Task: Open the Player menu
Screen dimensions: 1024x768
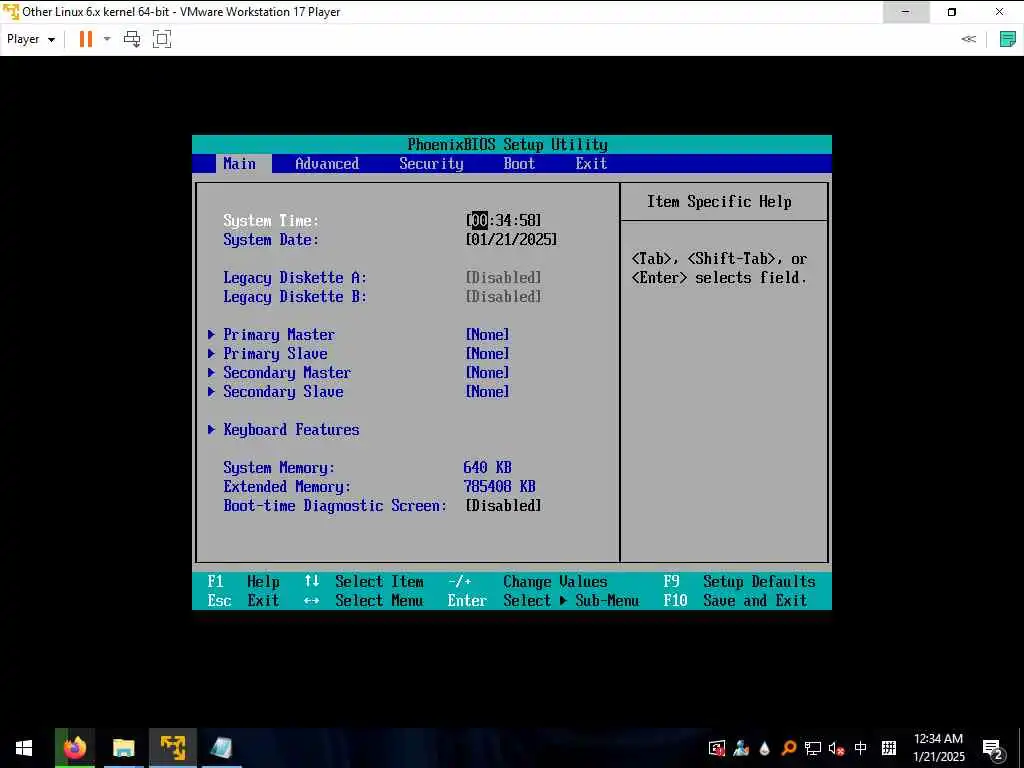Action: click(31, 39)
